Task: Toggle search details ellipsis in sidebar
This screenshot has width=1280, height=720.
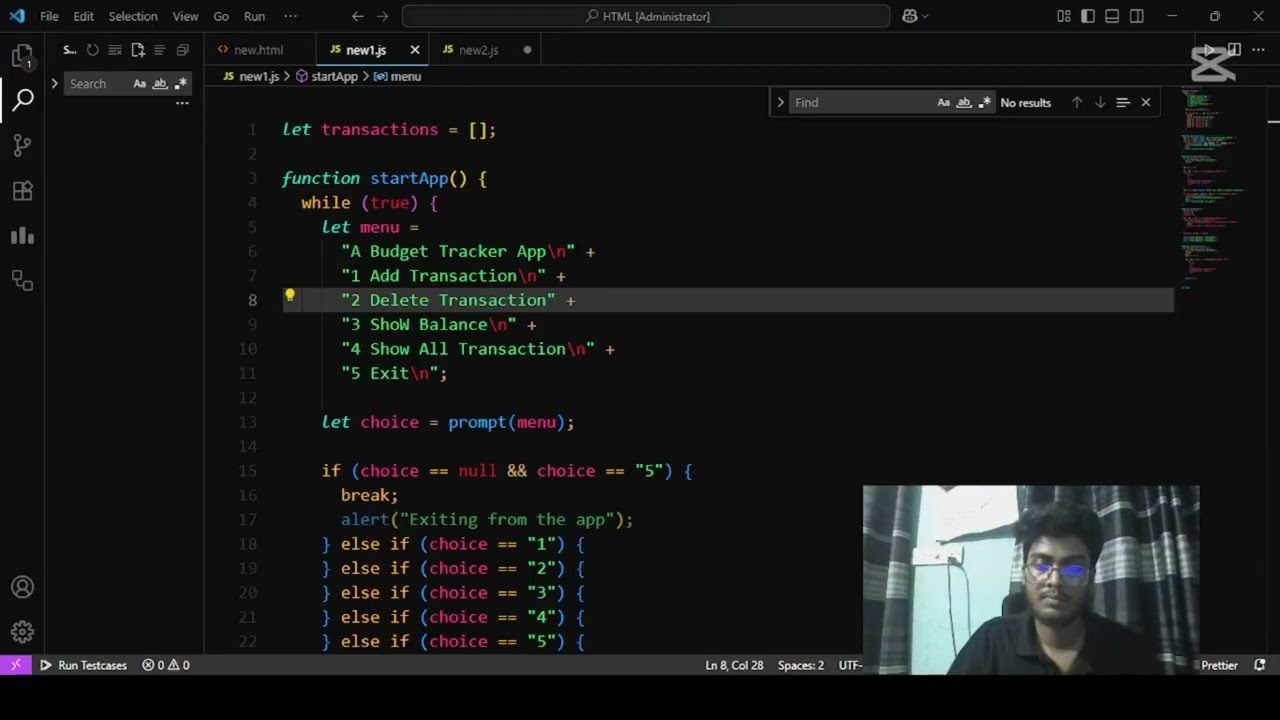Action: click(182, 102)
